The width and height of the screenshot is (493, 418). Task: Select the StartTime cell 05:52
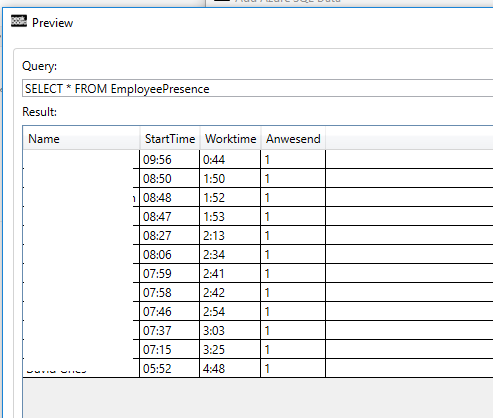coord(169,368)
